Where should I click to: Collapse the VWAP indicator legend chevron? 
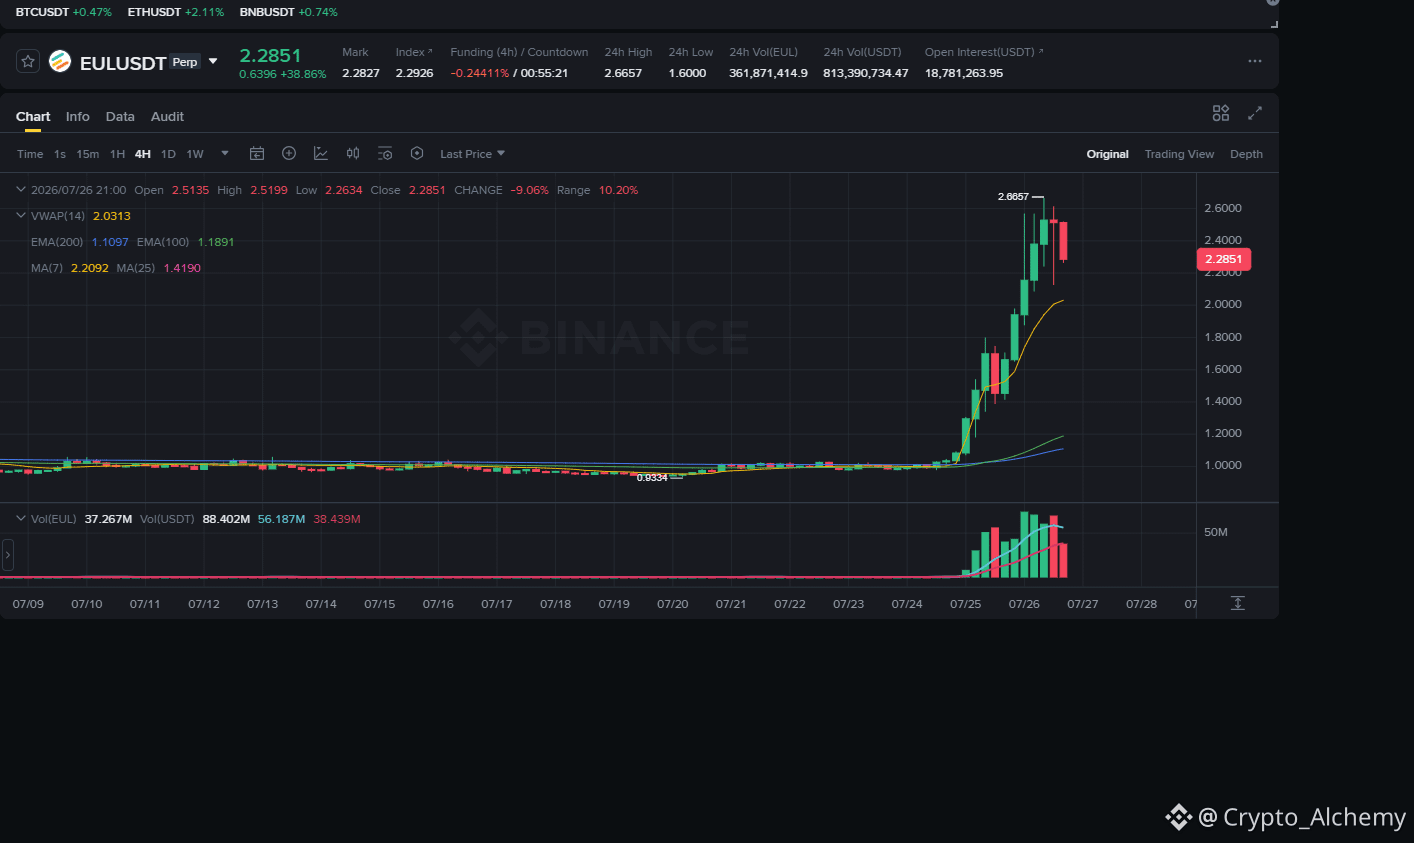point(20,215)
